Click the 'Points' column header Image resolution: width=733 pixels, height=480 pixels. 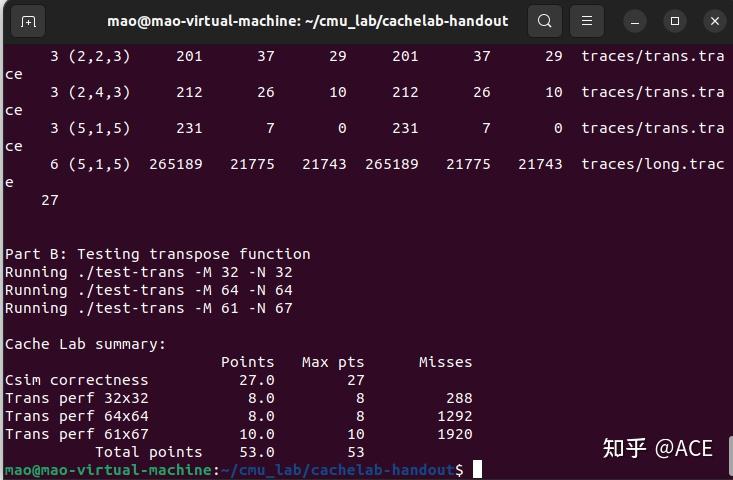pyautogui.click(x=247, y=362)
